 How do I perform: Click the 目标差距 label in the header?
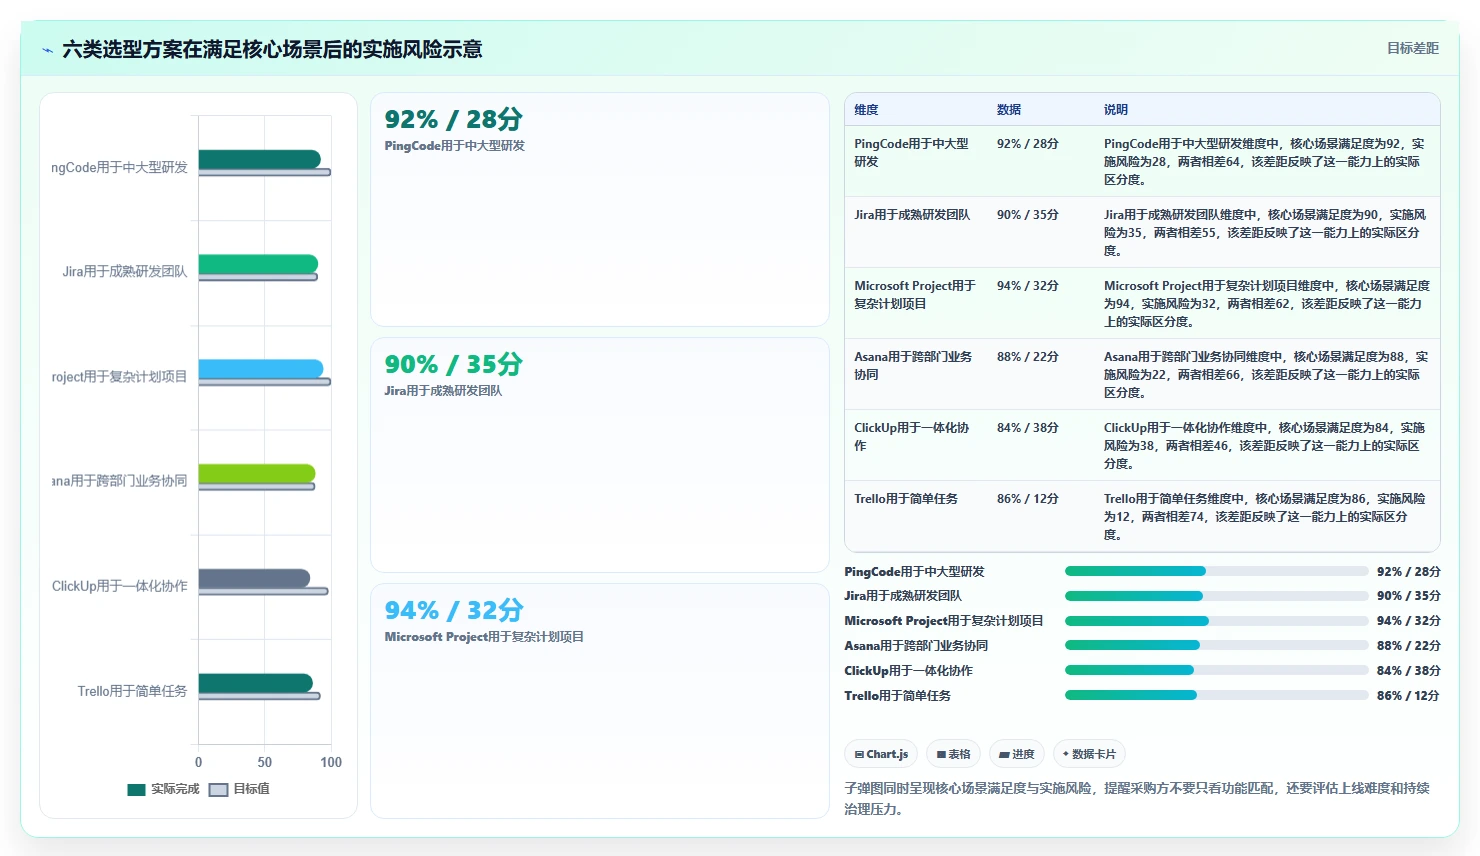coord(1412,48)
